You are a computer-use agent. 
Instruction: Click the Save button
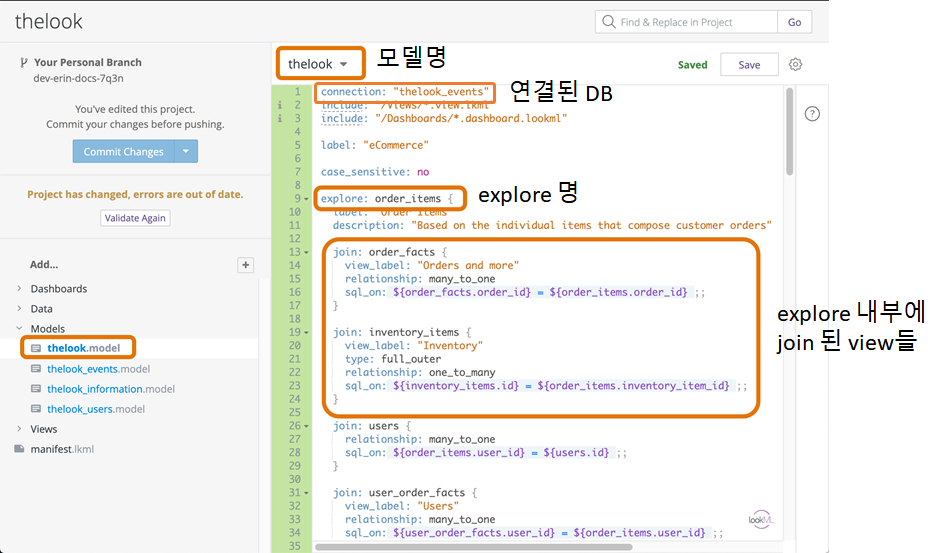(749, 64)
